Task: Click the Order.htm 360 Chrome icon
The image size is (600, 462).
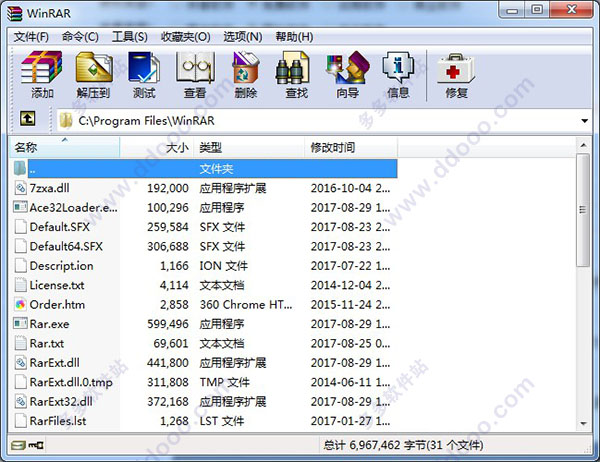Action: click(x=20, y=304)
